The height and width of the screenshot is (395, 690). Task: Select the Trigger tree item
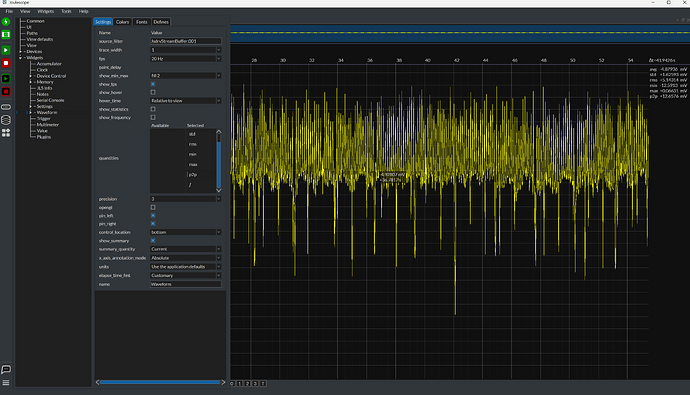pyautogui.click(x=43, y=119)
